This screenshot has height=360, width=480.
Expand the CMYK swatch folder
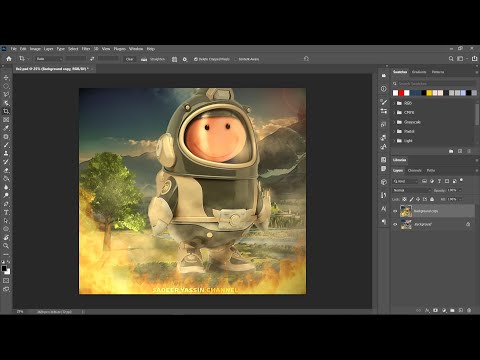394,113
